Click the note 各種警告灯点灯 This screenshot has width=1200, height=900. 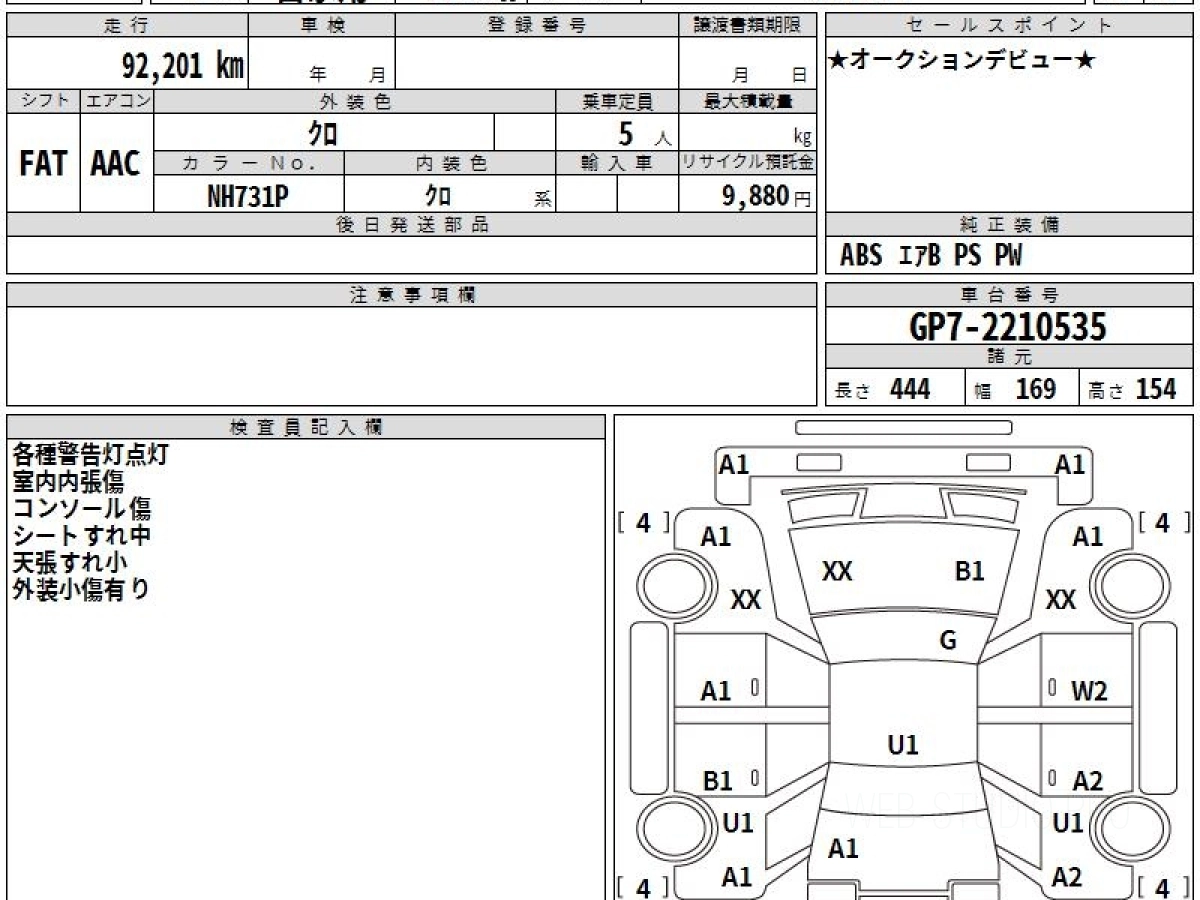[x=90, y=455]
